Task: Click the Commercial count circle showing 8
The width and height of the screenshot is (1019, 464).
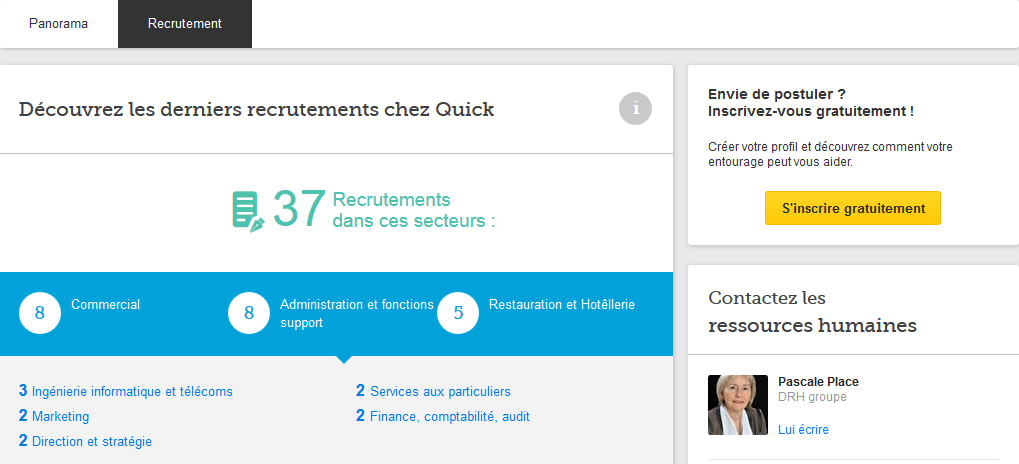Action: point(39,313)
